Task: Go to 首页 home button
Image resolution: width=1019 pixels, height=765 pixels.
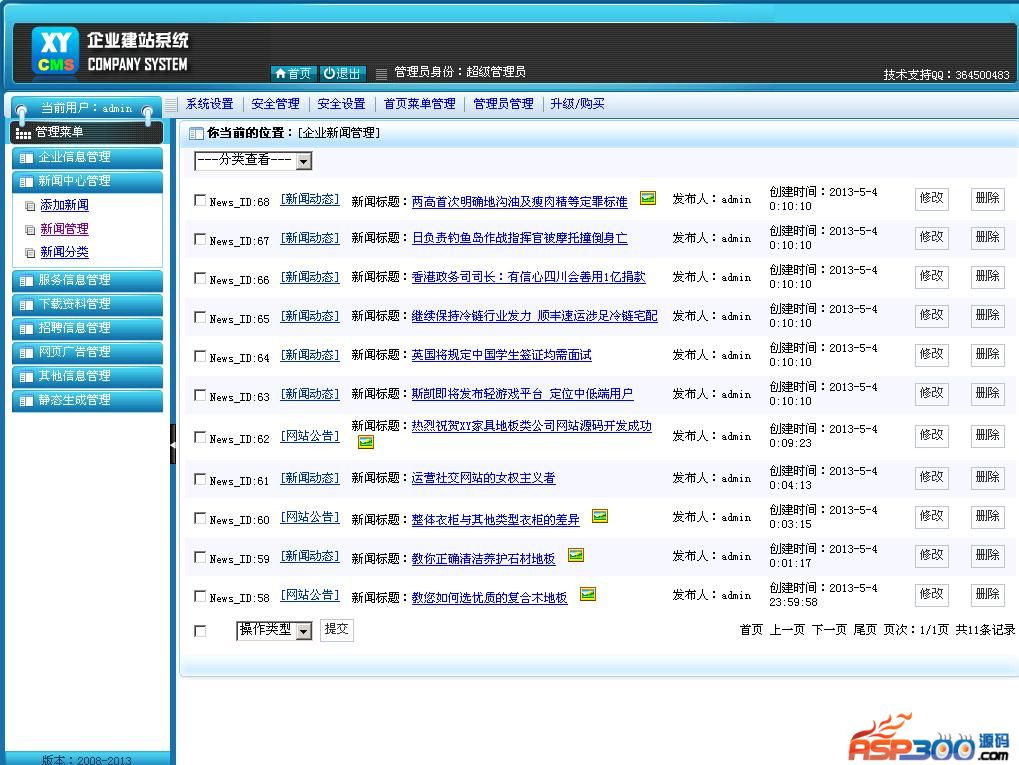Action: click(x=293, y=73)
